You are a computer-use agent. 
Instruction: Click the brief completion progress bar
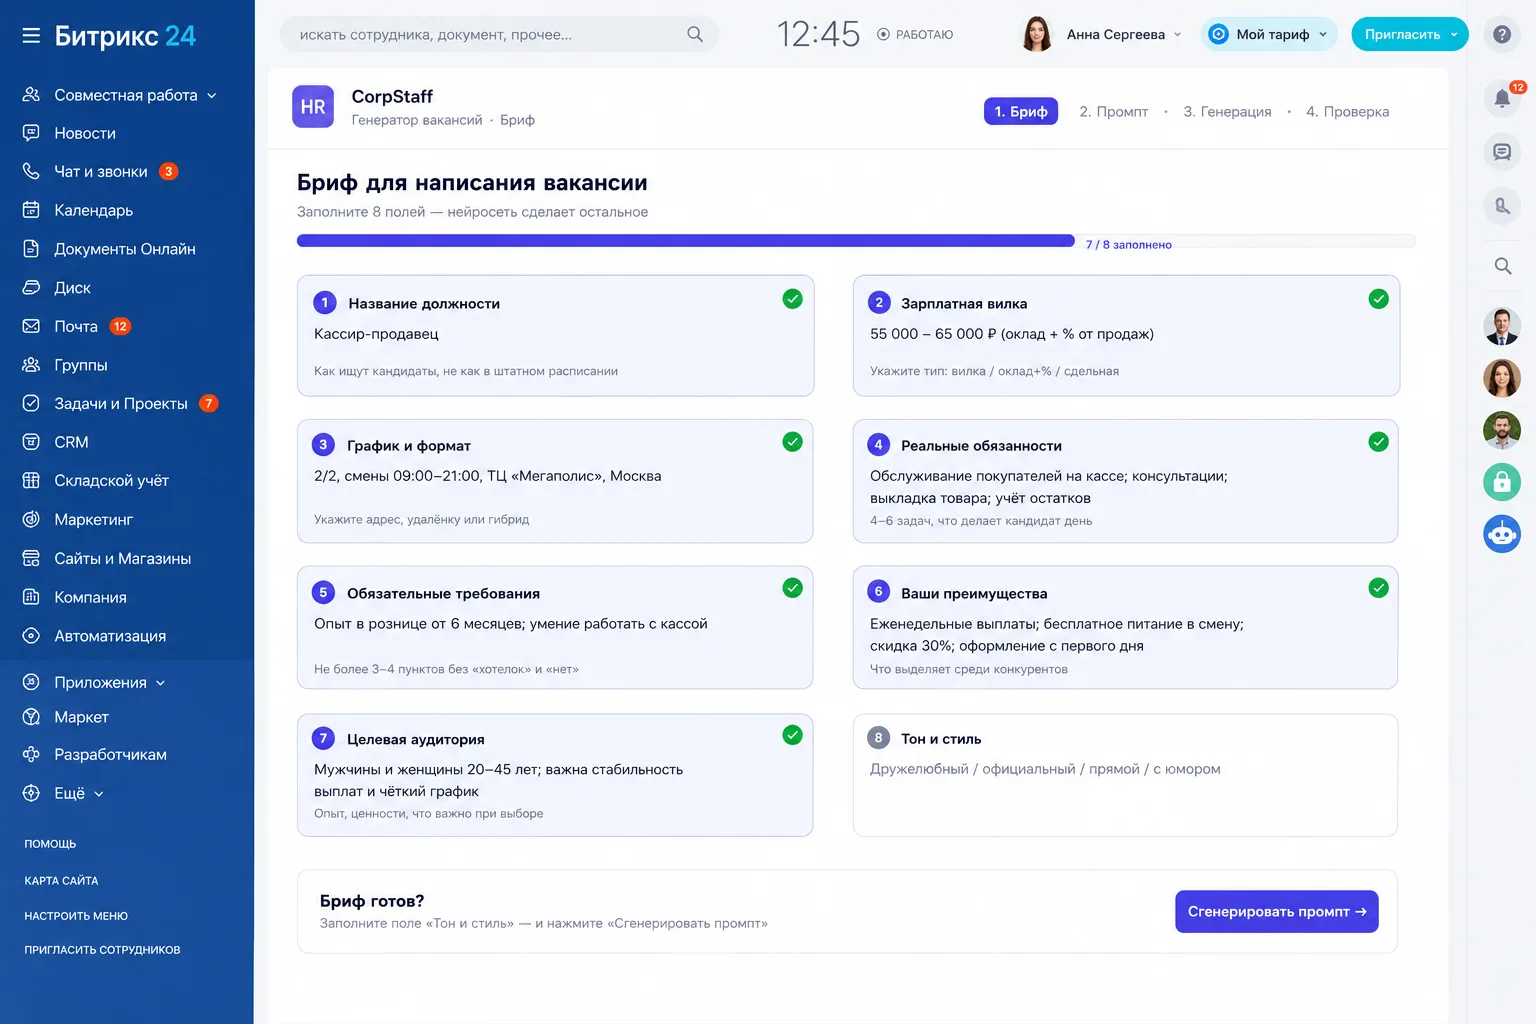point(856,241)
